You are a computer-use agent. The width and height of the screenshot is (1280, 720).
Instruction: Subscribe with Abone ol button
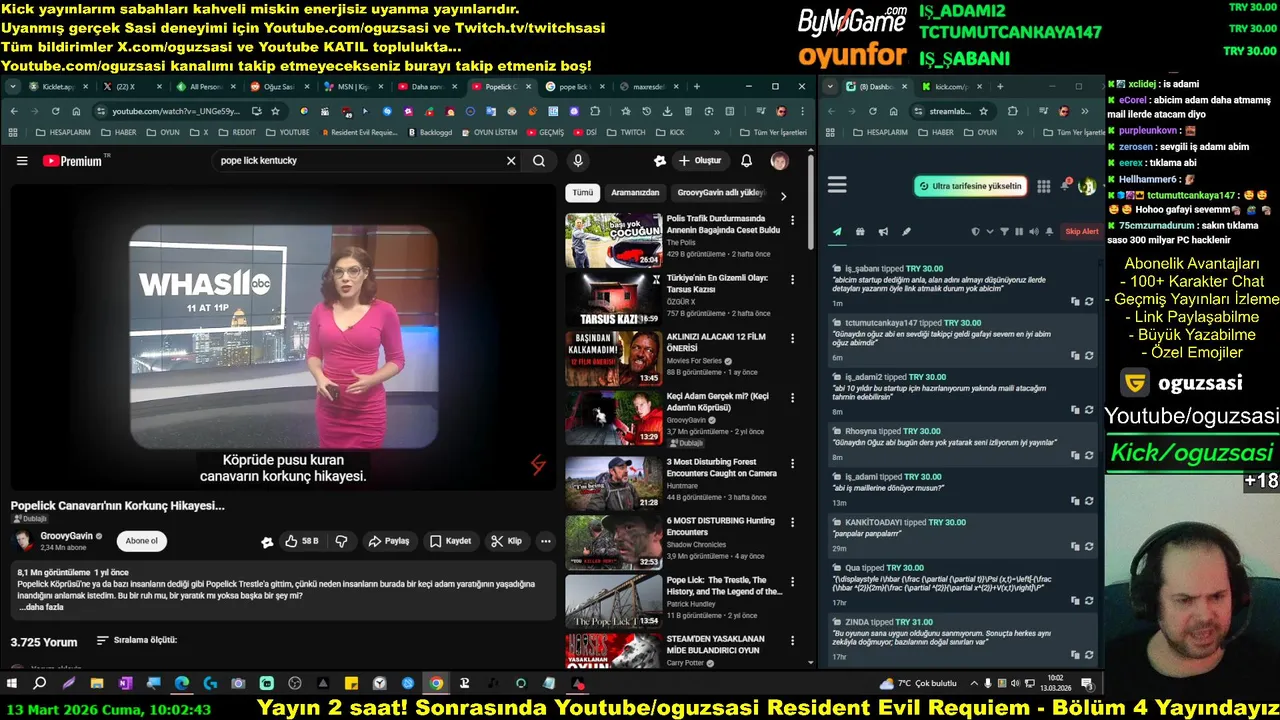[141, 541]
